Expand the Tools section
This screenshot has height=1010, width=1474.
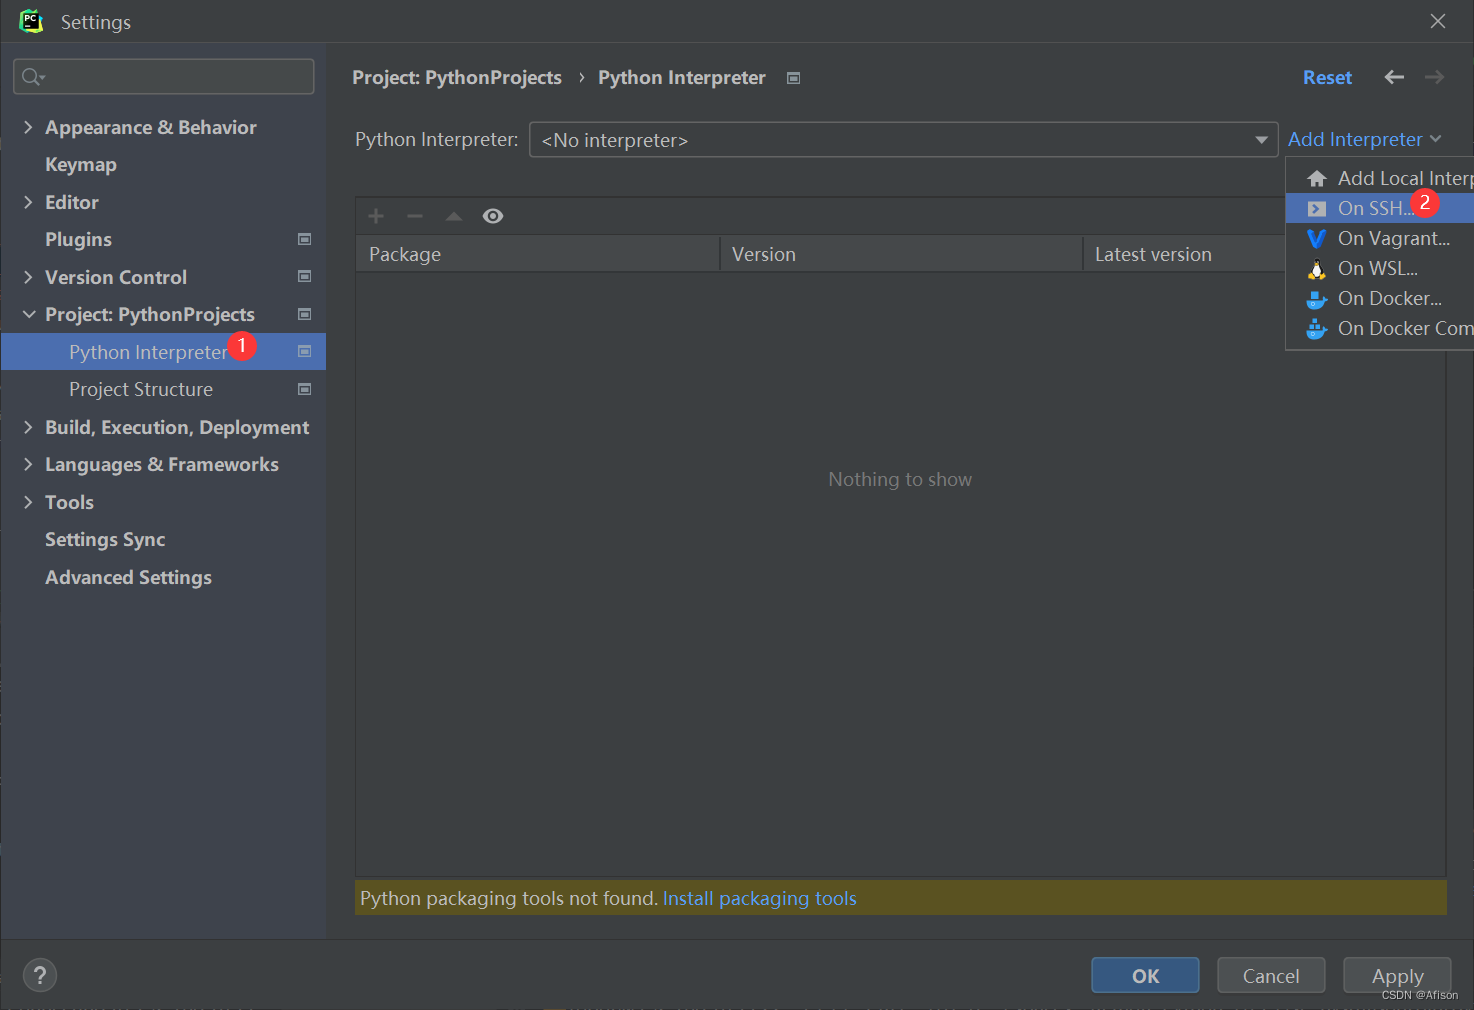pos(28,502)
